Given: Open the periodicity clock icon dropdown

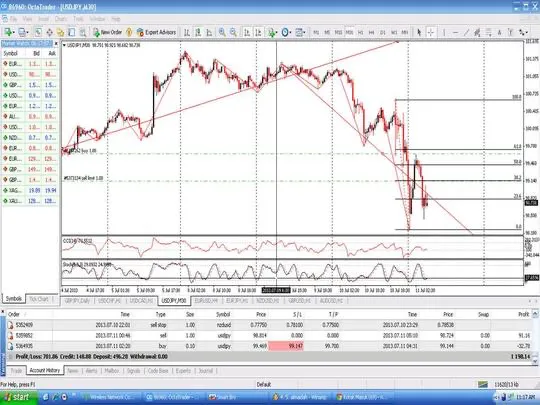Looking at the screenshot, I should point(287,32).
